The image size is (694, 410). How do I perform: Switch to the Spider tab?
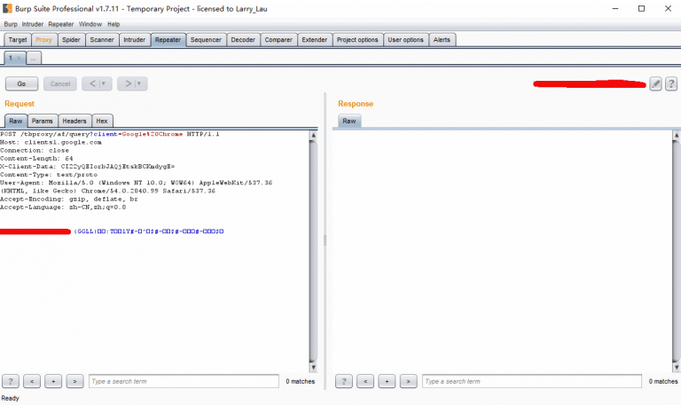click(x=71, y=40)
